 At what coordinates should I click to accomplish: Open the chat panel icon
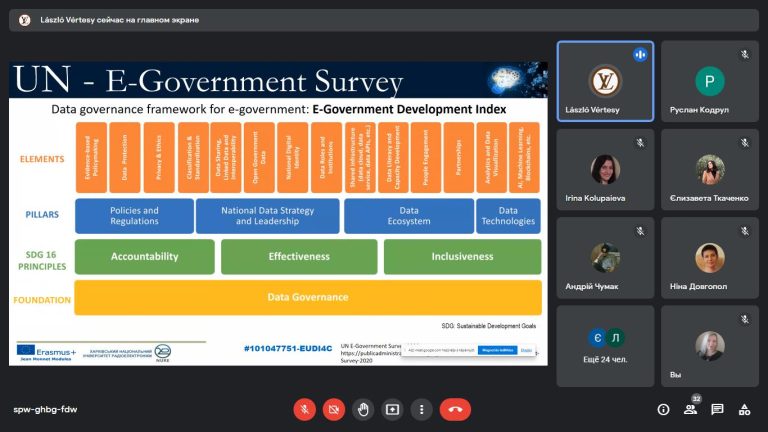click(x=717, y=409)
